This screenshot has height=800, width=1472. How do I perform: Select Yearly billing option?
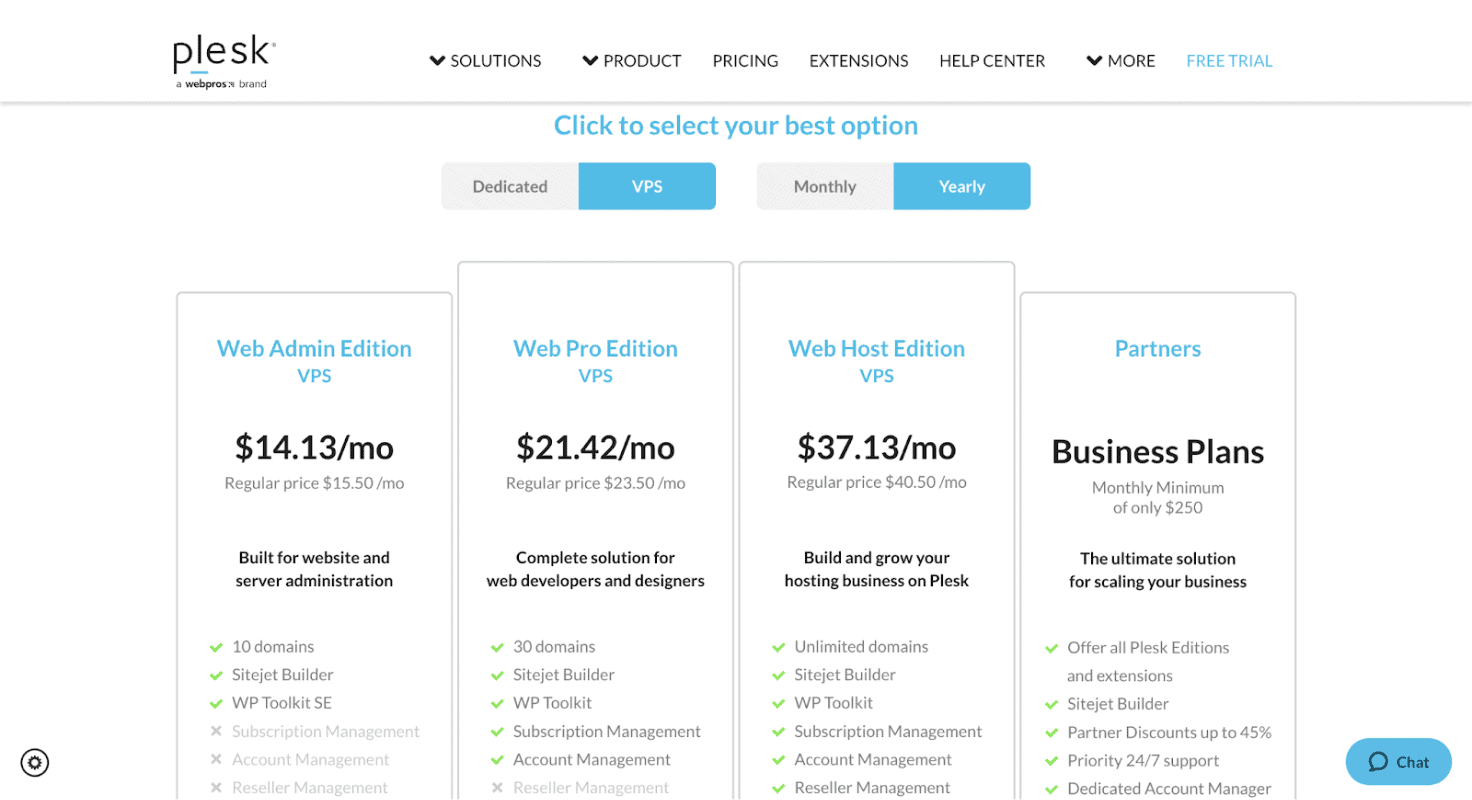[962, 186]
